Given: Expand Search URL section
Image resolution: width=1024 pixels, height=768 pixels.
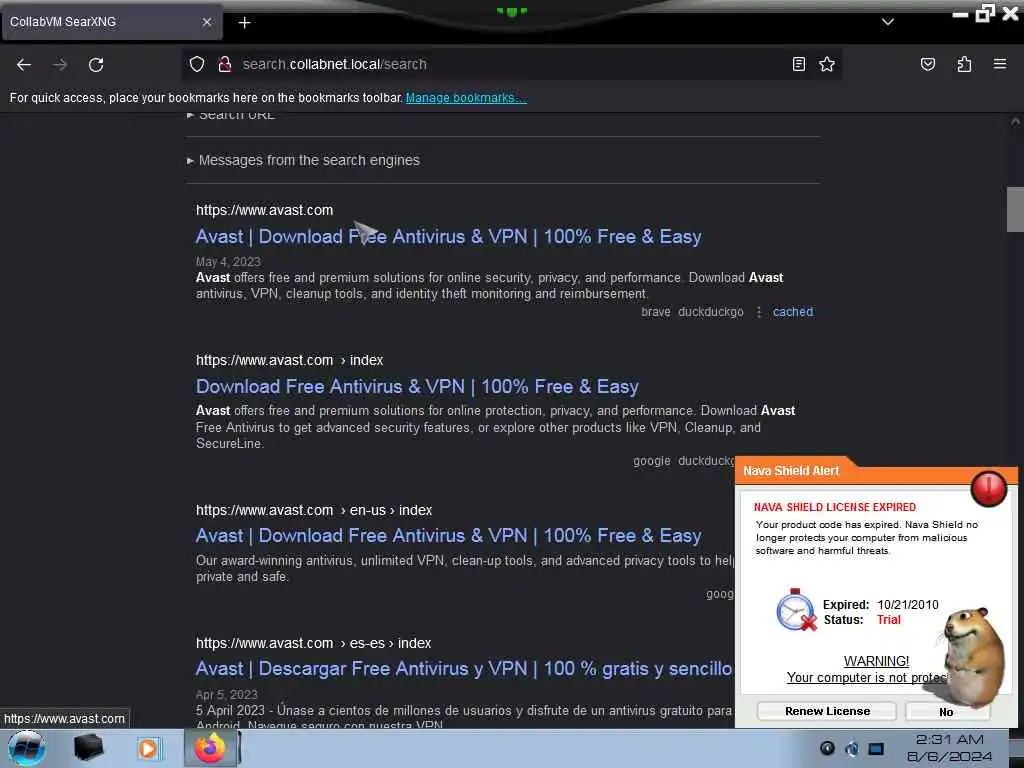Looking at the screenshot, I should 231,115.
